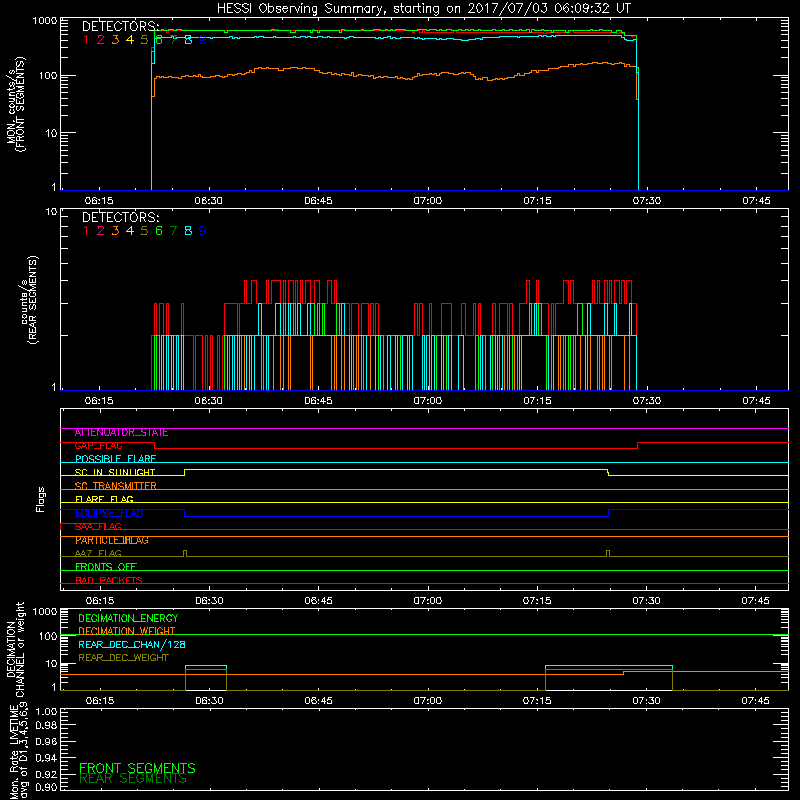Click 'DETECTORS:' legend heading in front segments panel
The image size is (800, 800).
(121, 27)
